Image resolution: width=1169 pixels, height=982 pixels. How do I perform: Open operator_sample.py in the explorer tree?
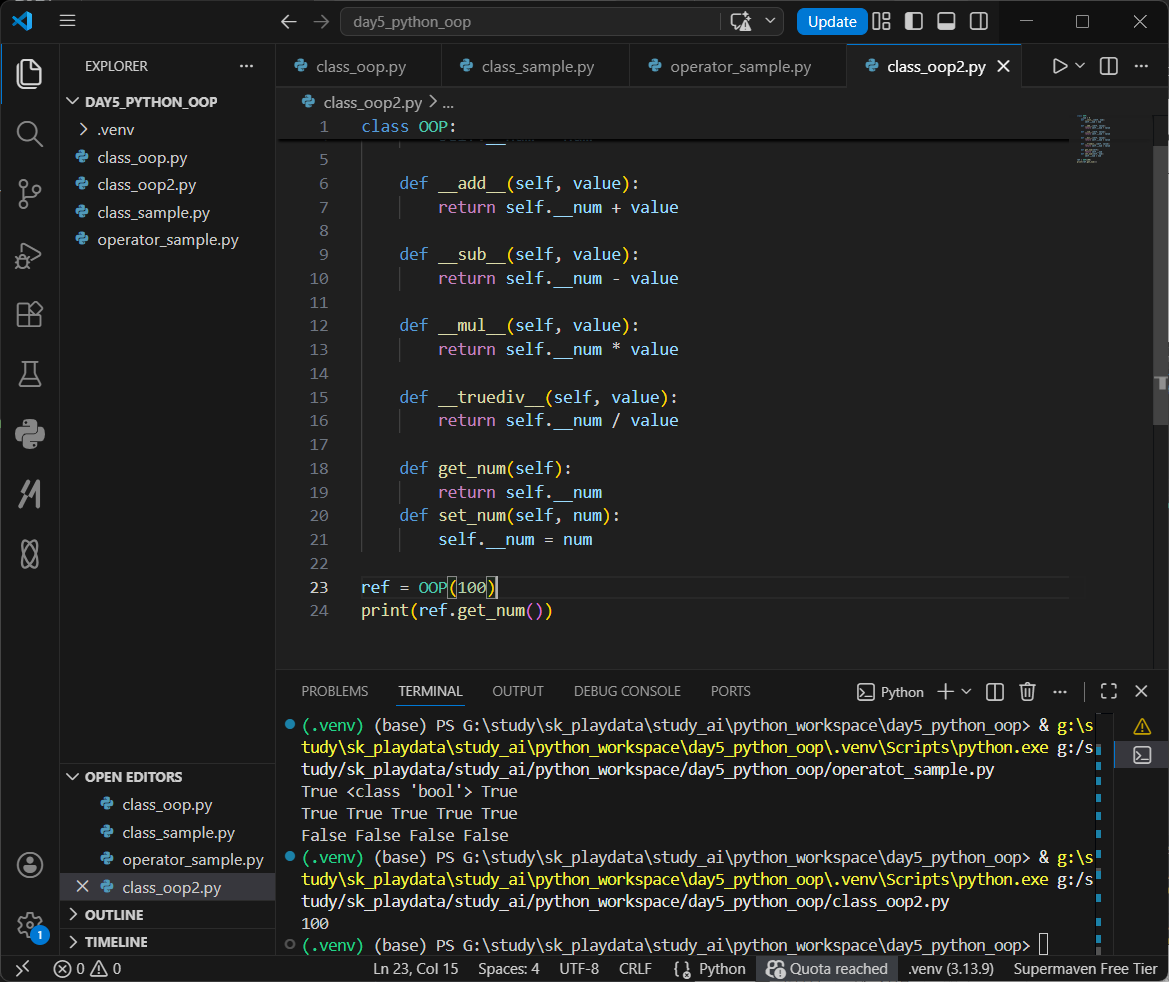(x=168, y=240)
